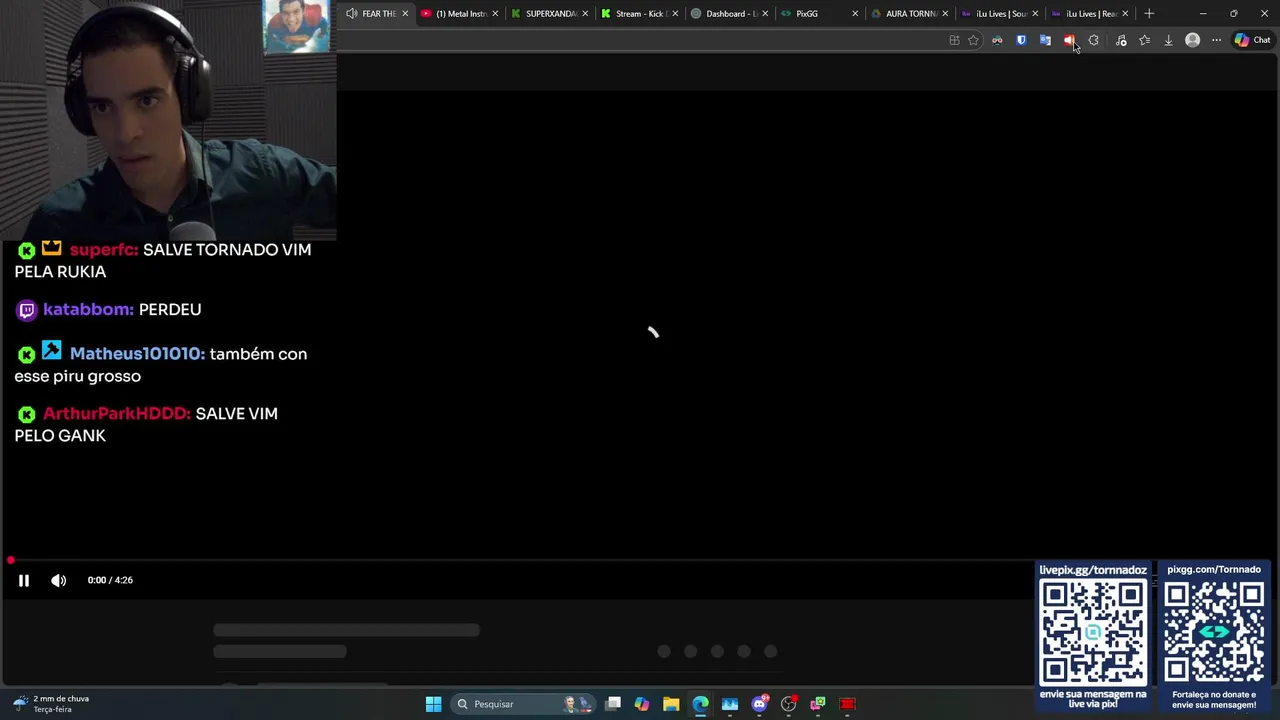Click the split screen icon in address bar
The height and width of the screenshot is (720, 1280).
[x=954, y=40]
